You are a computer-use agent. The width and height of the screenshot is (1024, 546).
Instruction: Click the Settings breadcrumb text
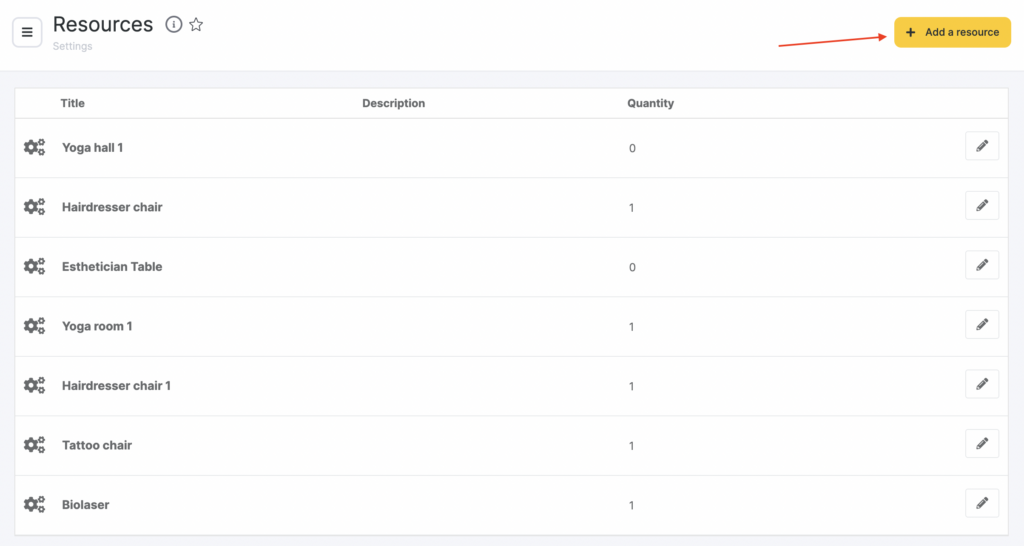tap(72, 46)
